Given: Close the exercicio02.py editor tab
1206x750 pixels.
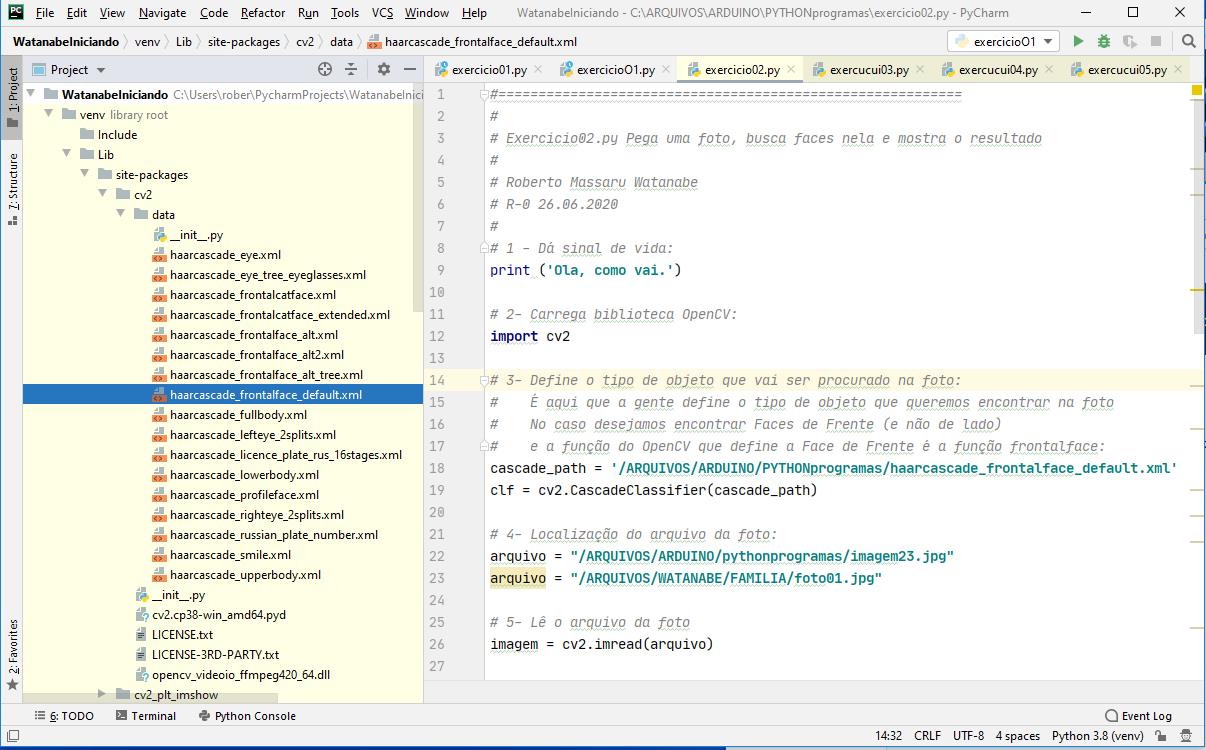Looking at the screenshot, I should (791, 70).
